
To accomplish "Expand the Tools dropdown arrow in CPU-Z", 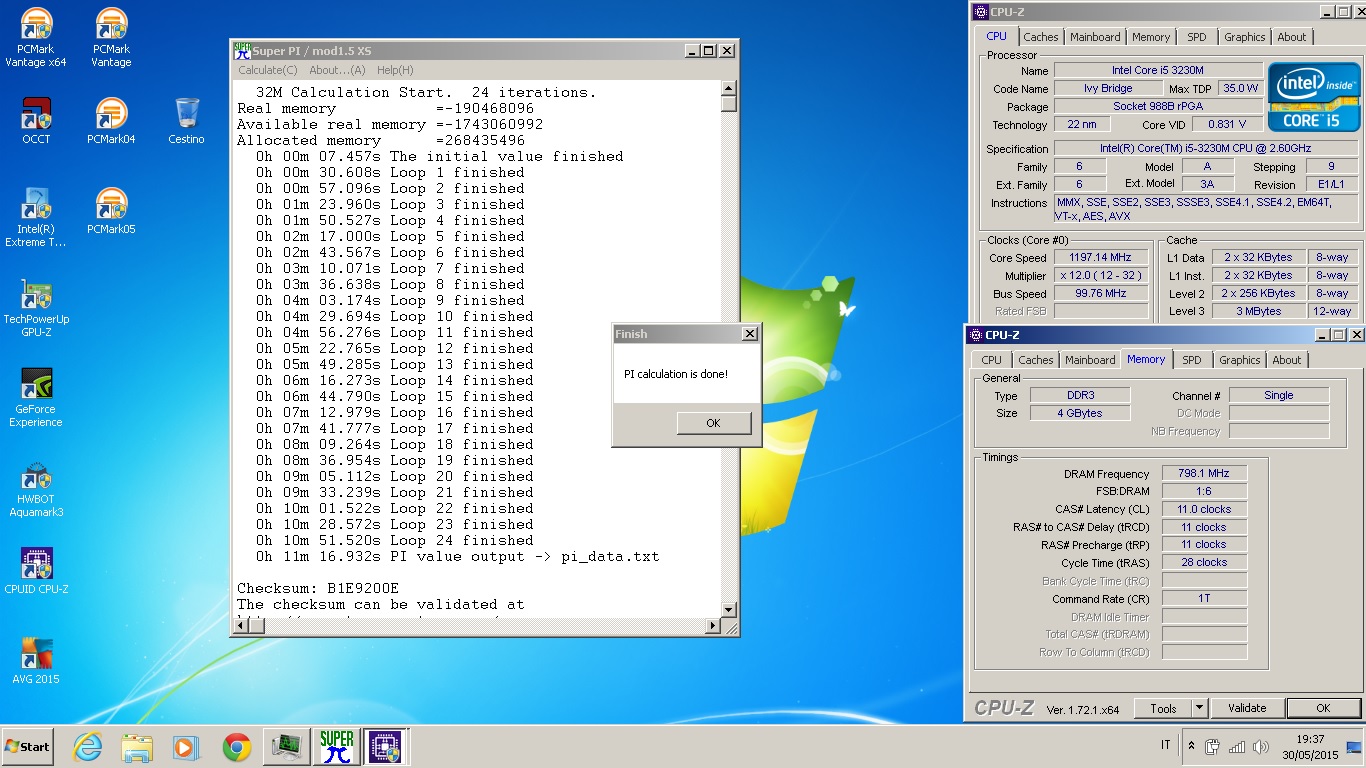I will pyautogui.click(x=1200, y=708).
